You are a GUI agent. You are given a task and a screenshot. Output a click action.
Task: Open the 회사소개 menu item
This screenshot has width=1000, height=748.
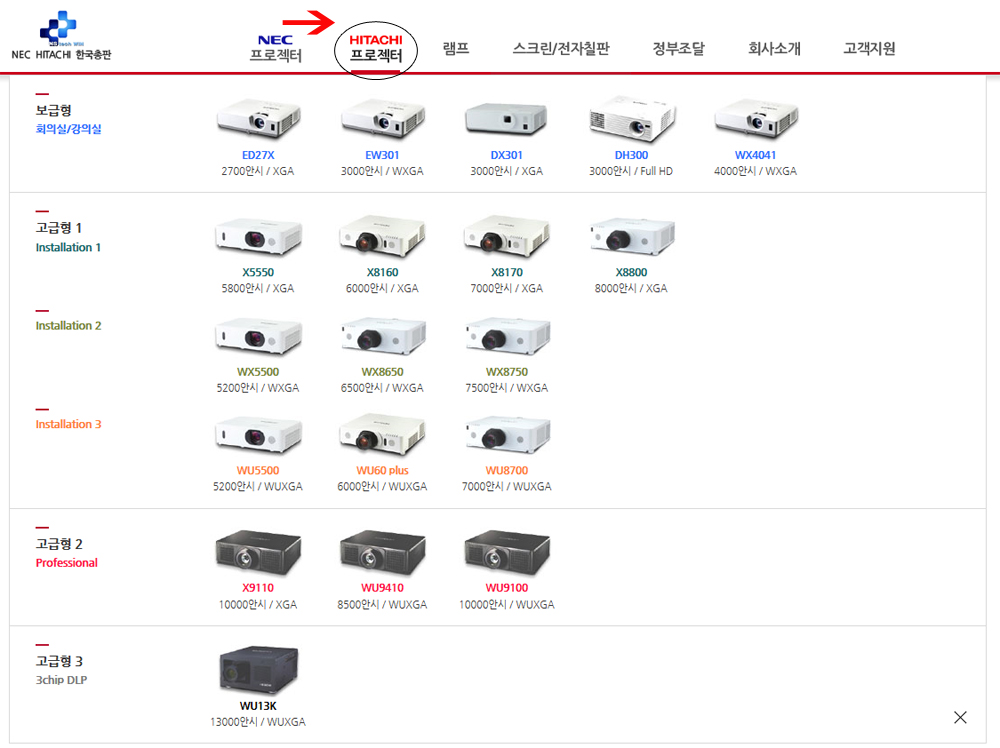pyautogui.click(x=774, y=48)
